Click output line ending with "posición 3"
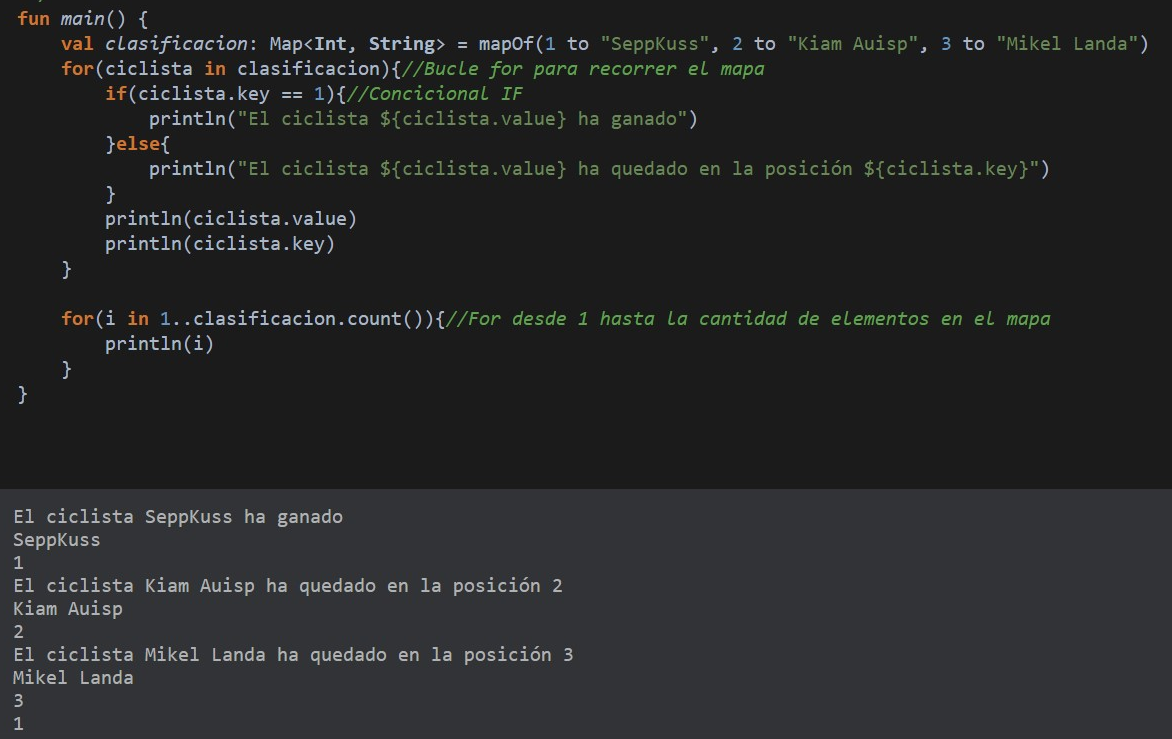Image resolution: width=1172 pixels, height=739 pixels. [x=293, y=655]
